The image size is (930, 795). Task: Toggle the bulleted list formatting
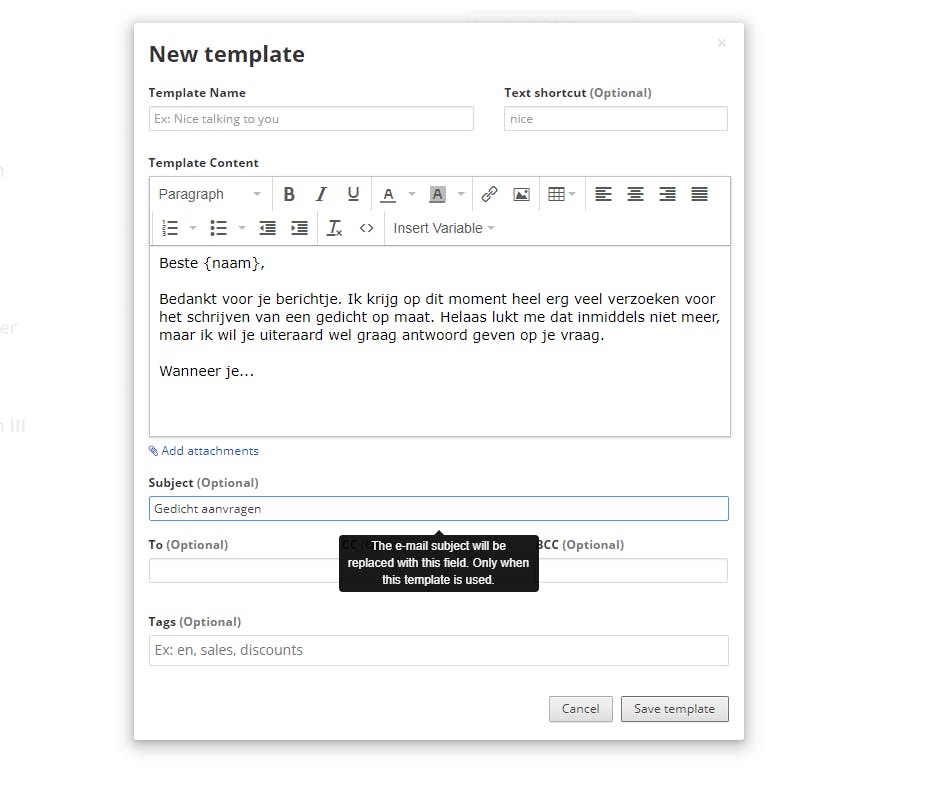coord(218,228)
